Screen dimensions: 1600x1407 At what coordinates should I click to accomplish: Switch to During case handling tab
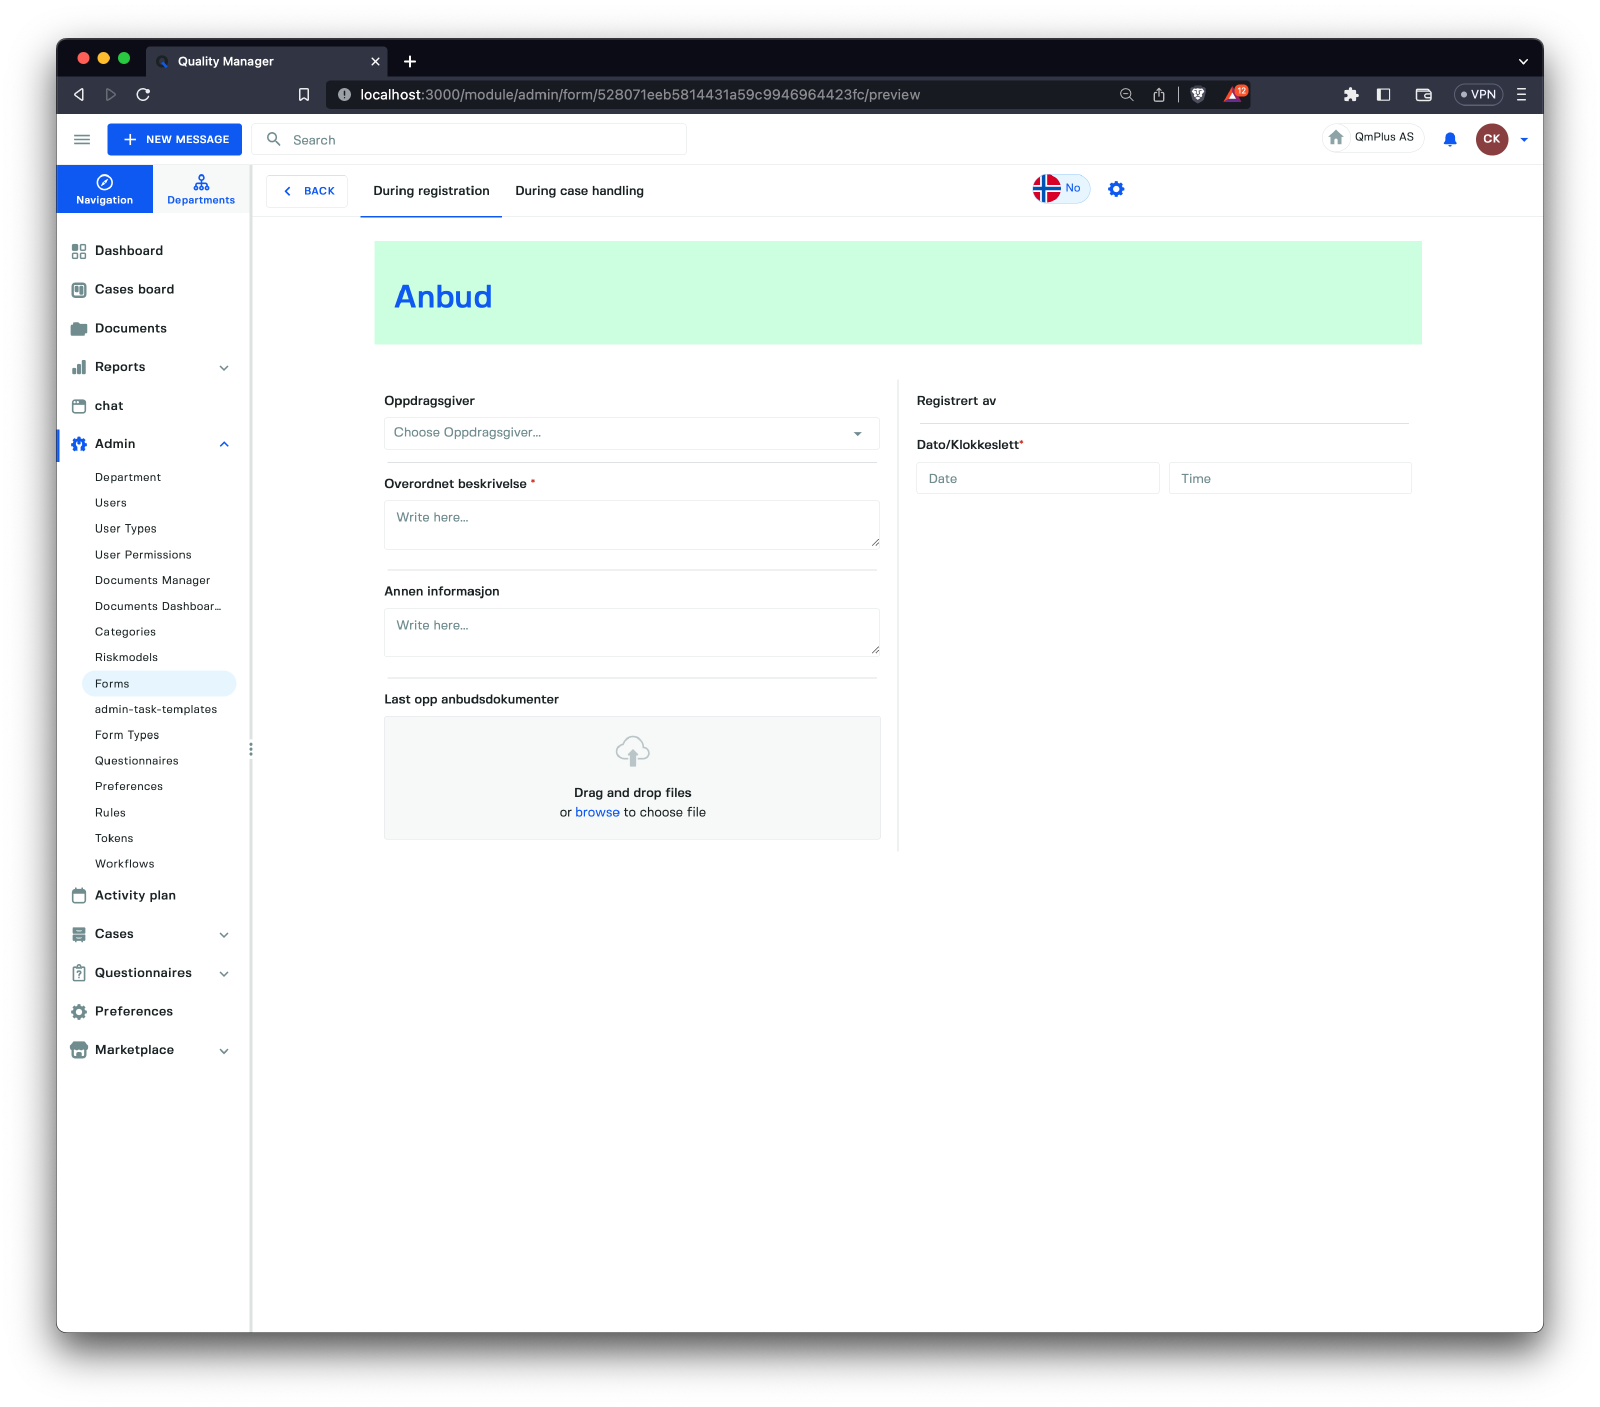coord(579,191)
